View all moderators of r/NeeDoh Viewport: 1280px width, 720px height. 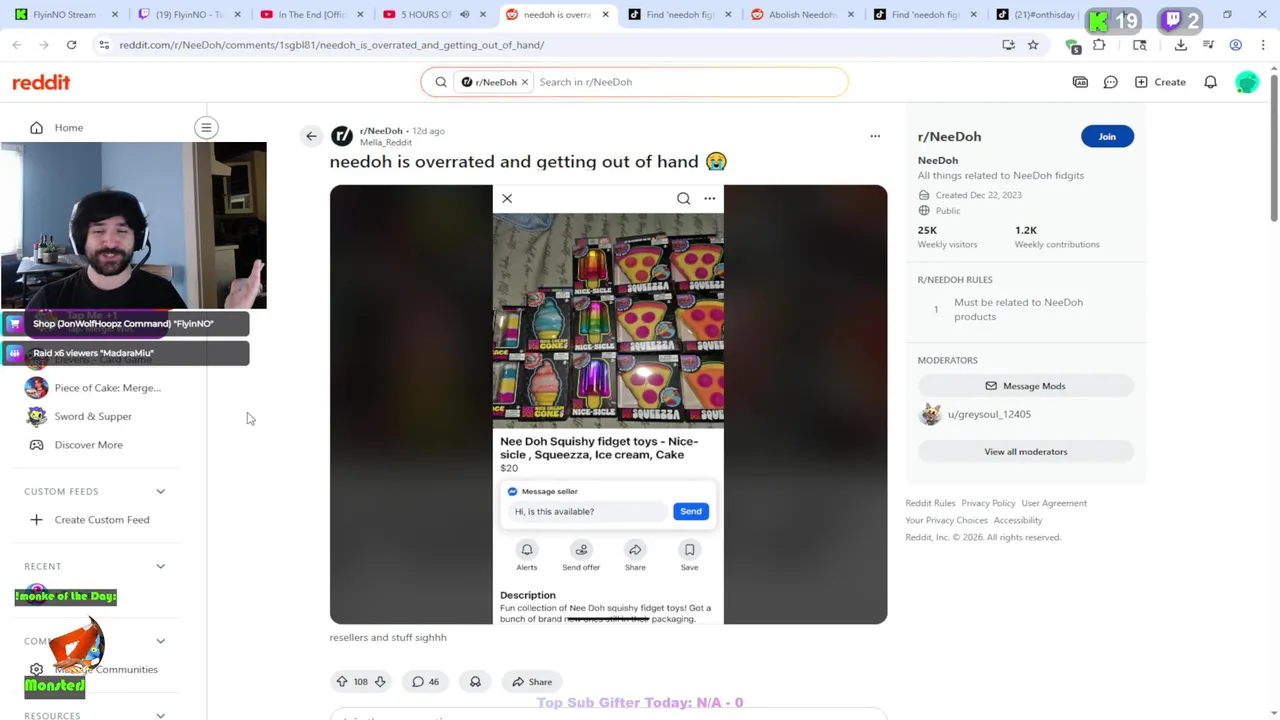[x=1025, y=452]
